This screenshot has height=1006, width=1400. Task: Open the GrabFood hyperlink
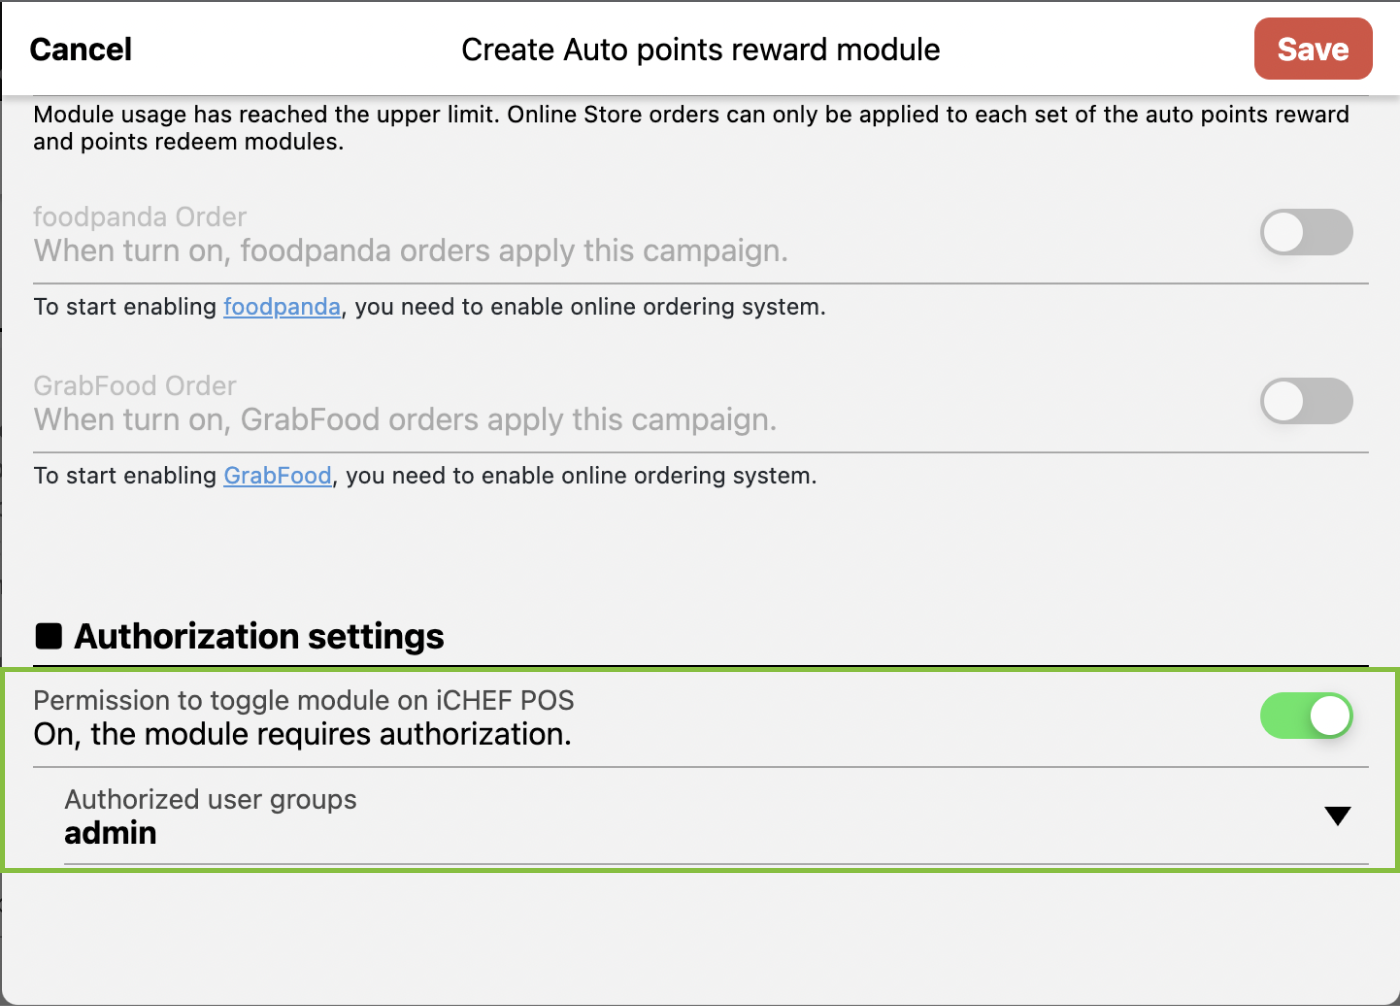[x=277, y=476]
